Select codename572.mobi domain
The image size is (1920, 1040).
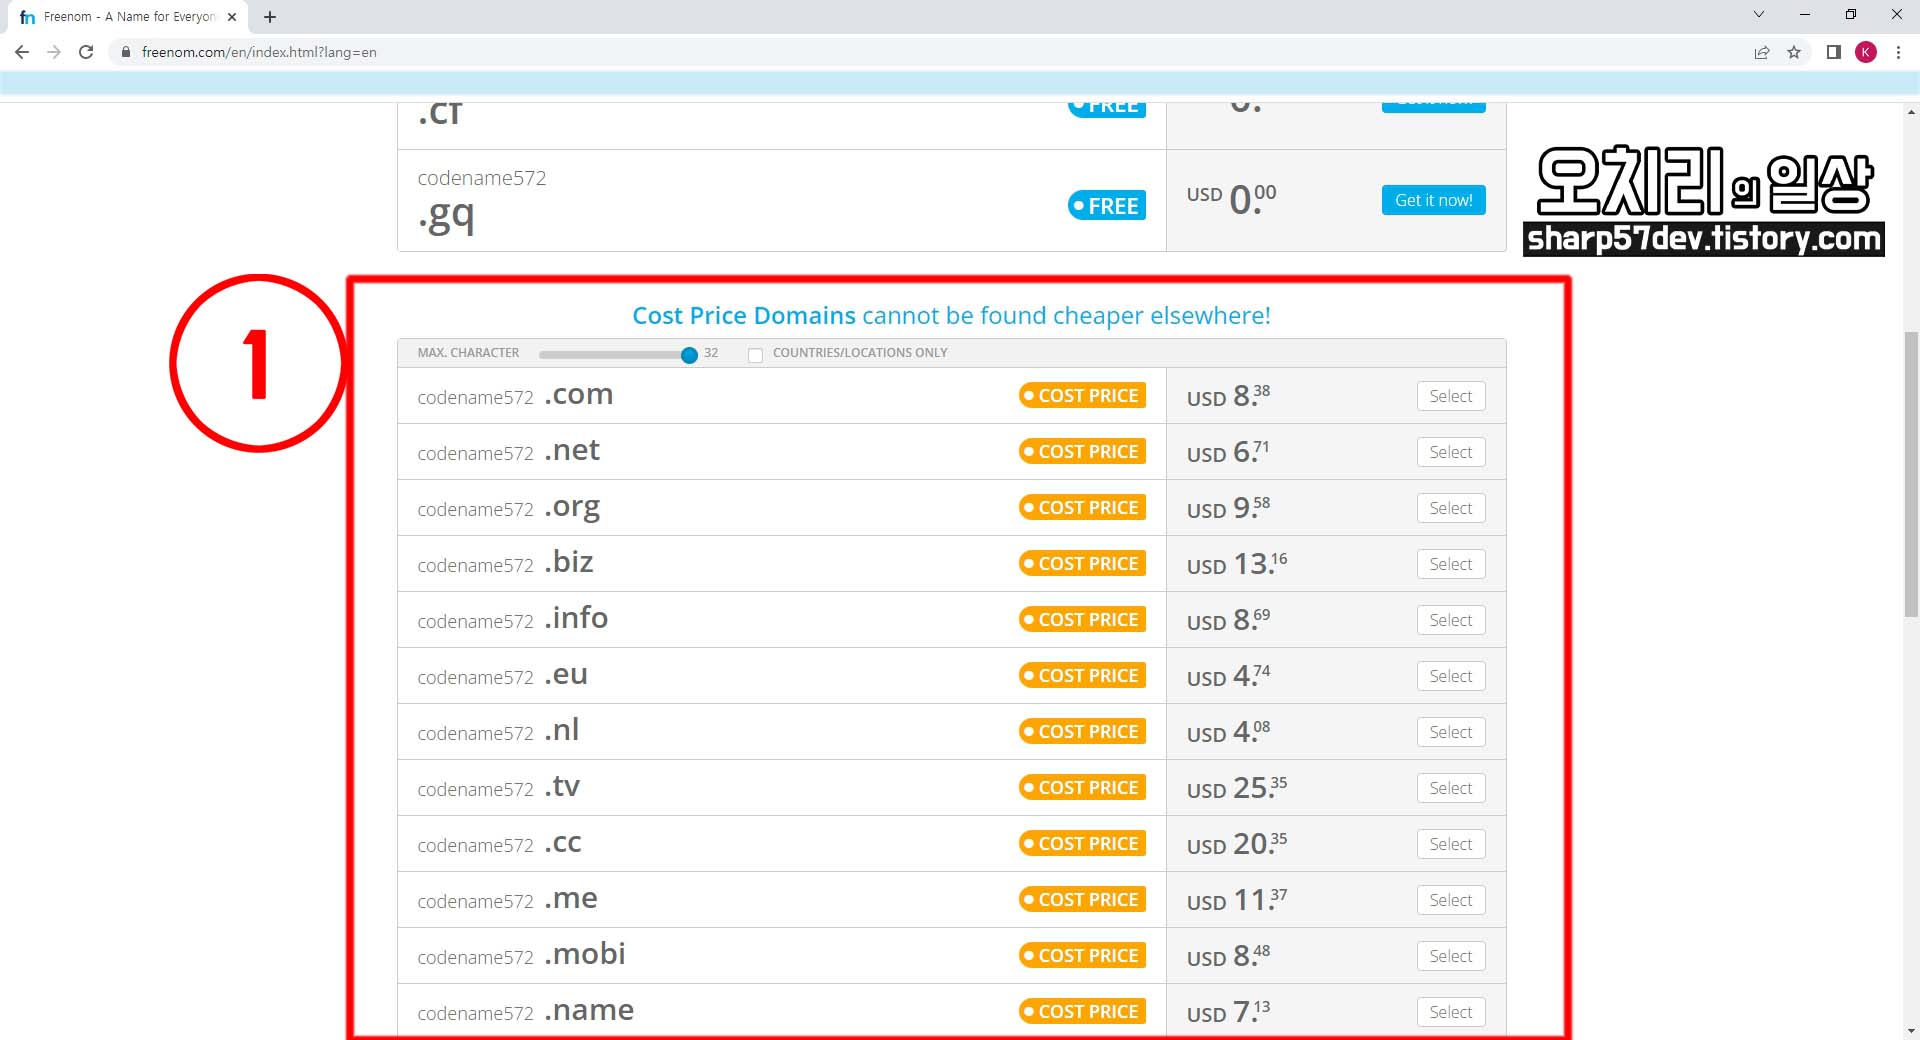1450,956
